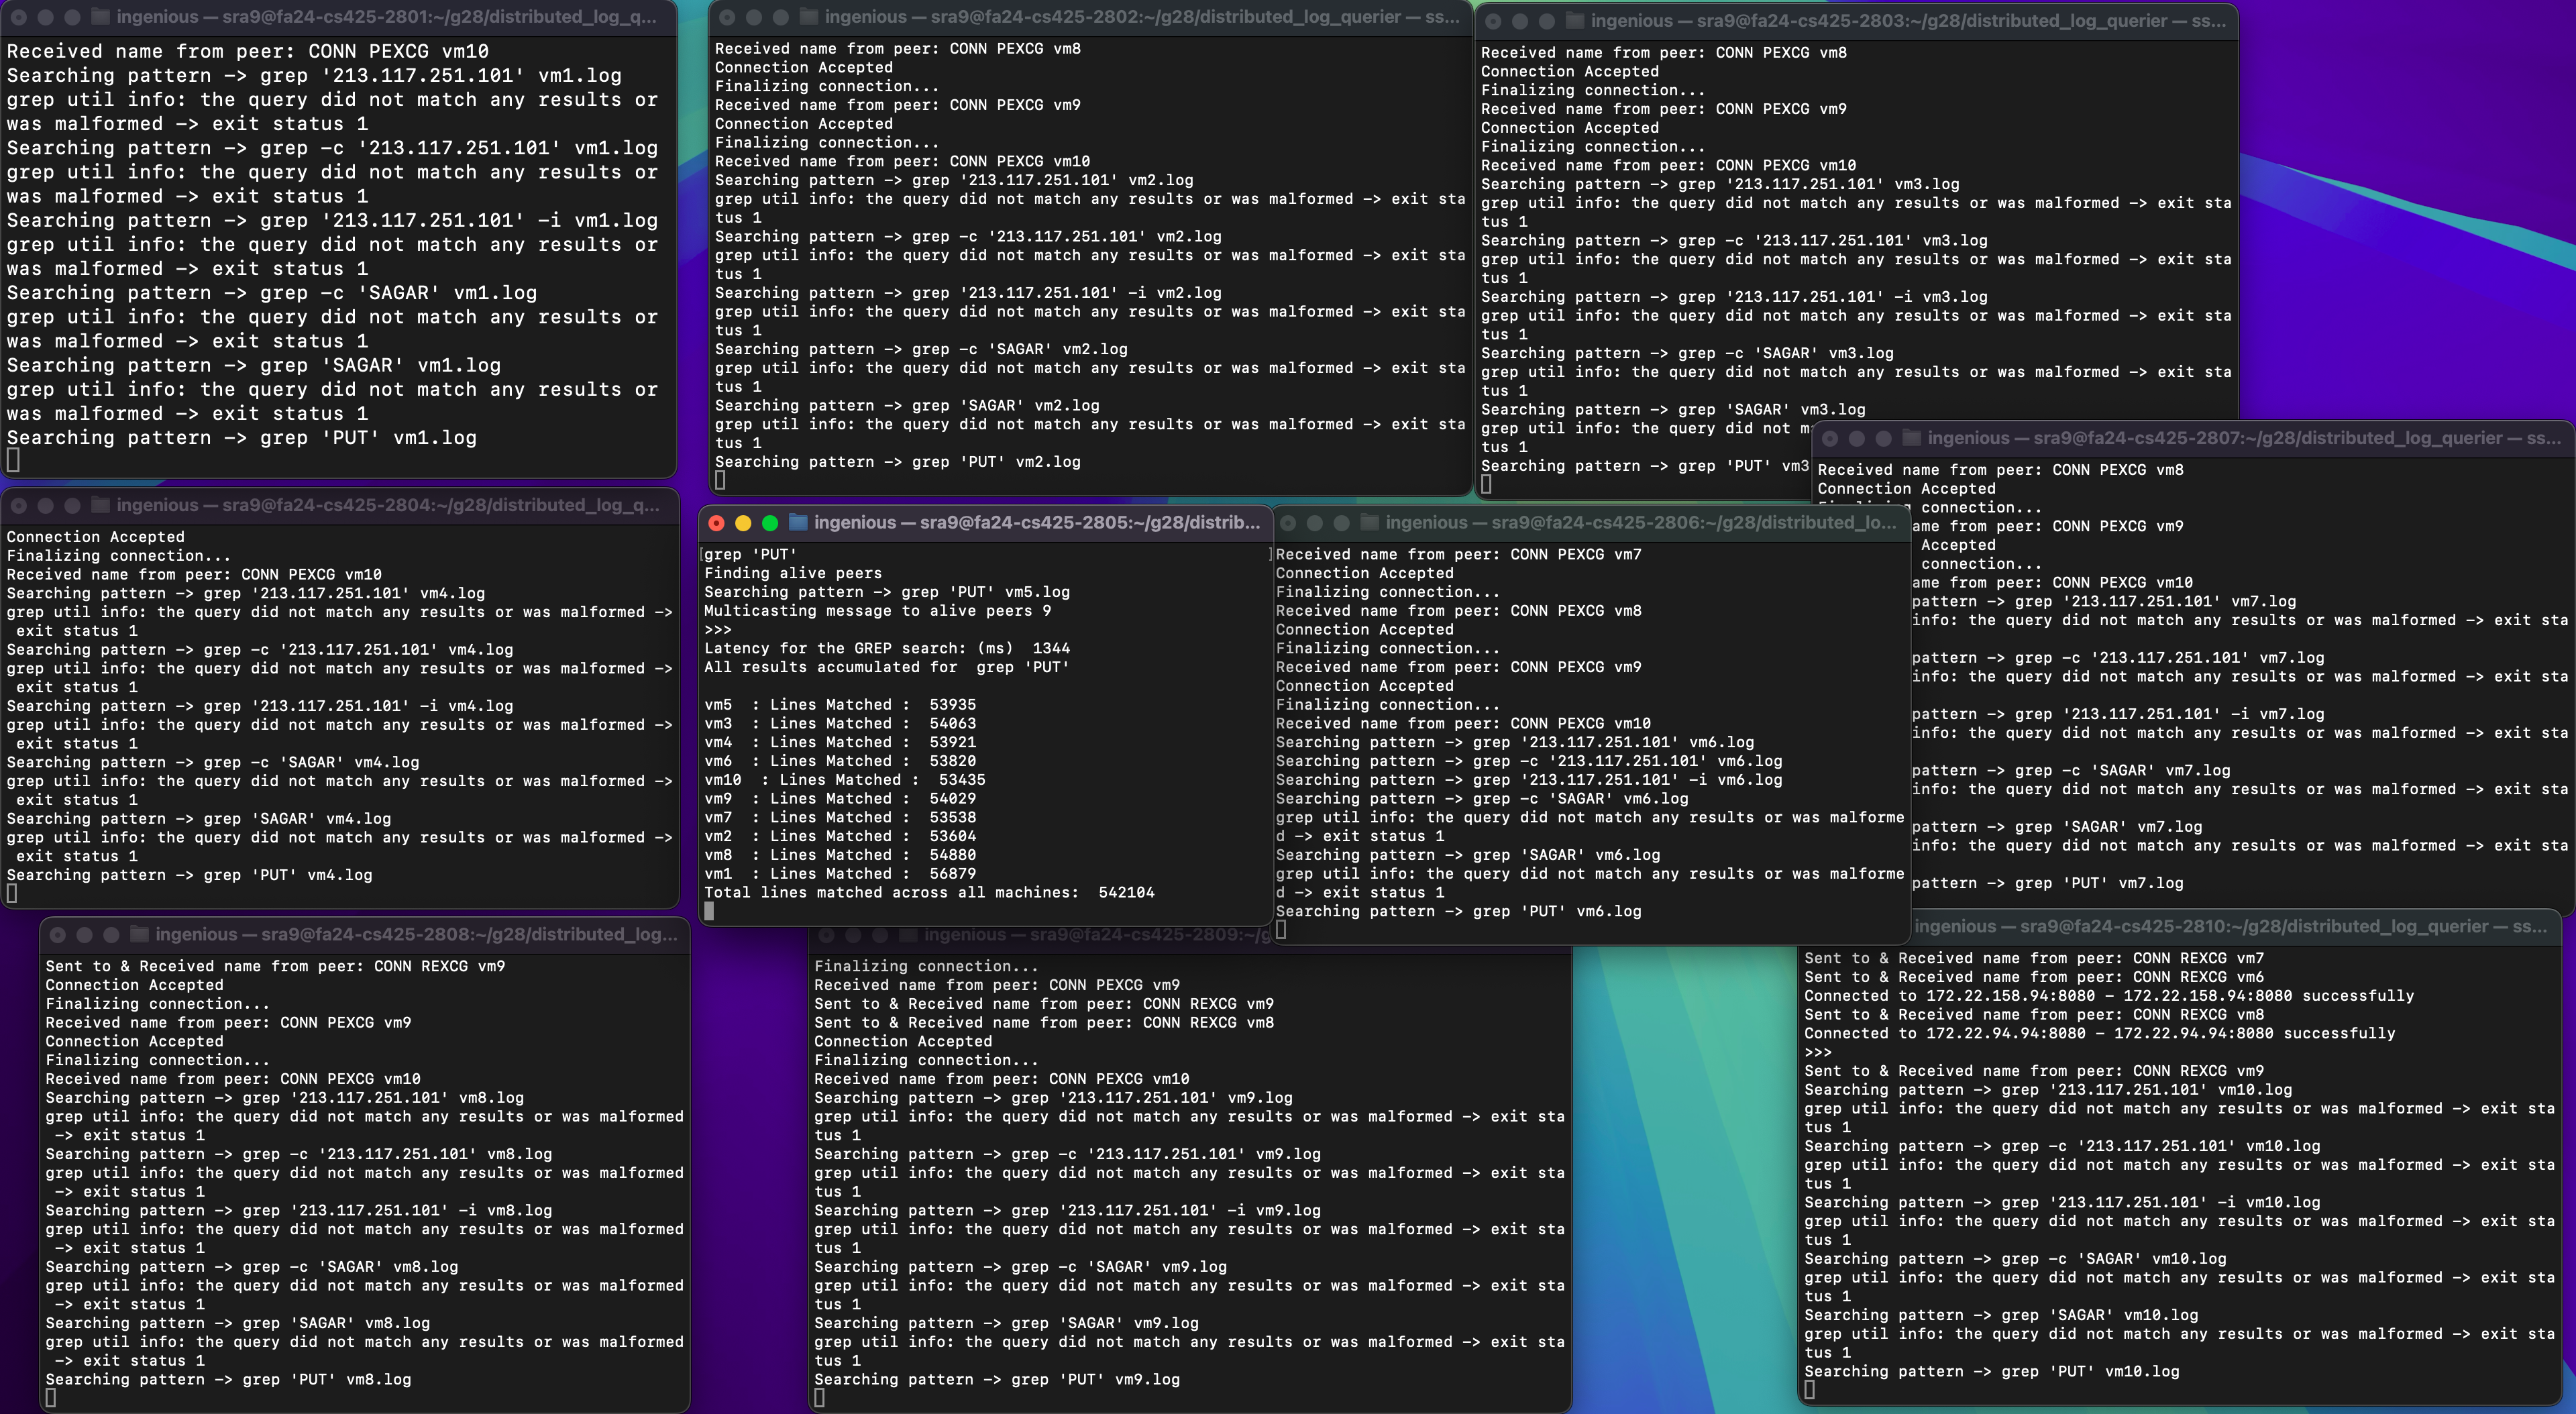Focus the fa24-cs425-2803 terminal by its title
Image resolution: width=2576 pixels, height=1414 pixels.
tap(1909, 21)
